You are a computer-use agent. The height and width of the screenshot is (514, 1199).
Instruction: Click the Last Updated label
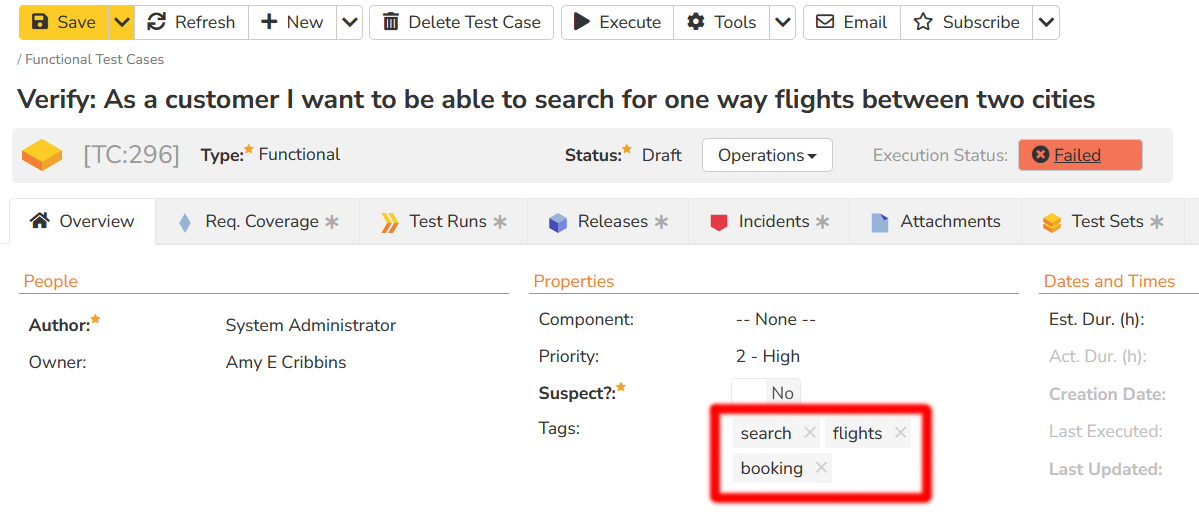1106,469
